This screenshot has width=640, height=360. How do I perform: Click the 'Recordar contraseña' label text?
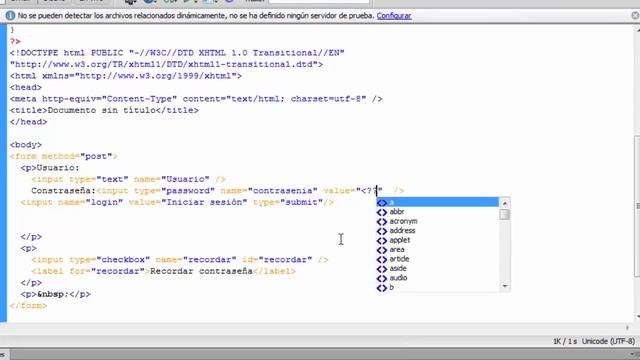point(202,271)
